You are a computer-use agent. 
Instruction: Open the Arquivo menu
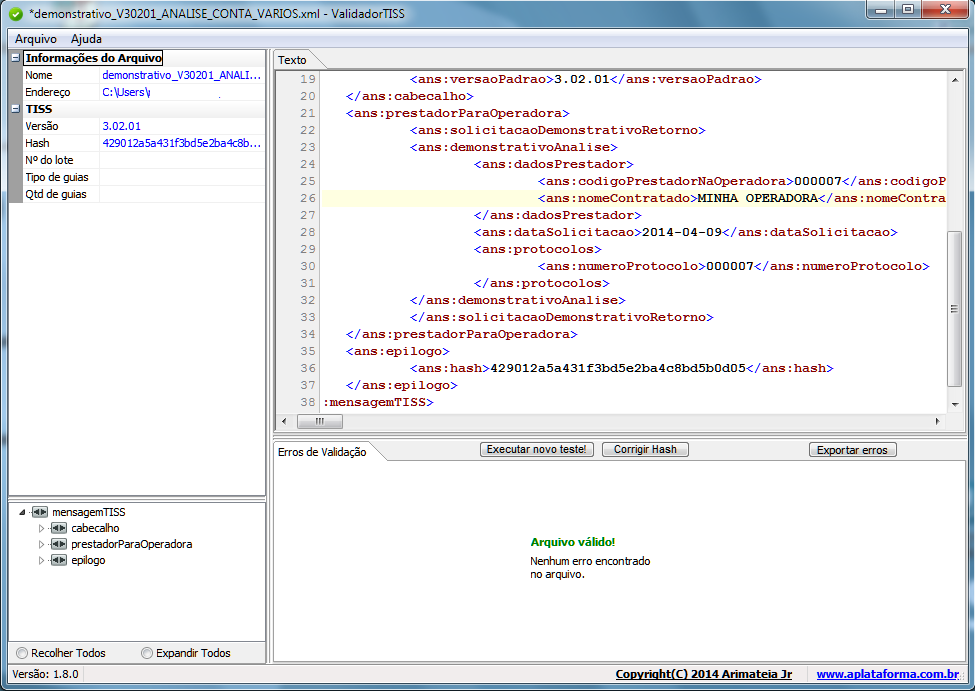tap(35, 39)
